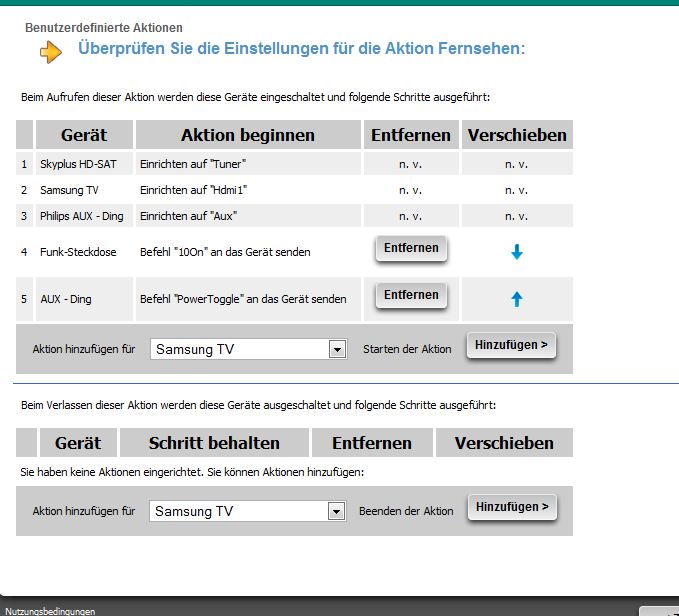Click the Gerät header in the upper table
The height and width of the screenshot is (616, 679).
(x=84, y=135)
